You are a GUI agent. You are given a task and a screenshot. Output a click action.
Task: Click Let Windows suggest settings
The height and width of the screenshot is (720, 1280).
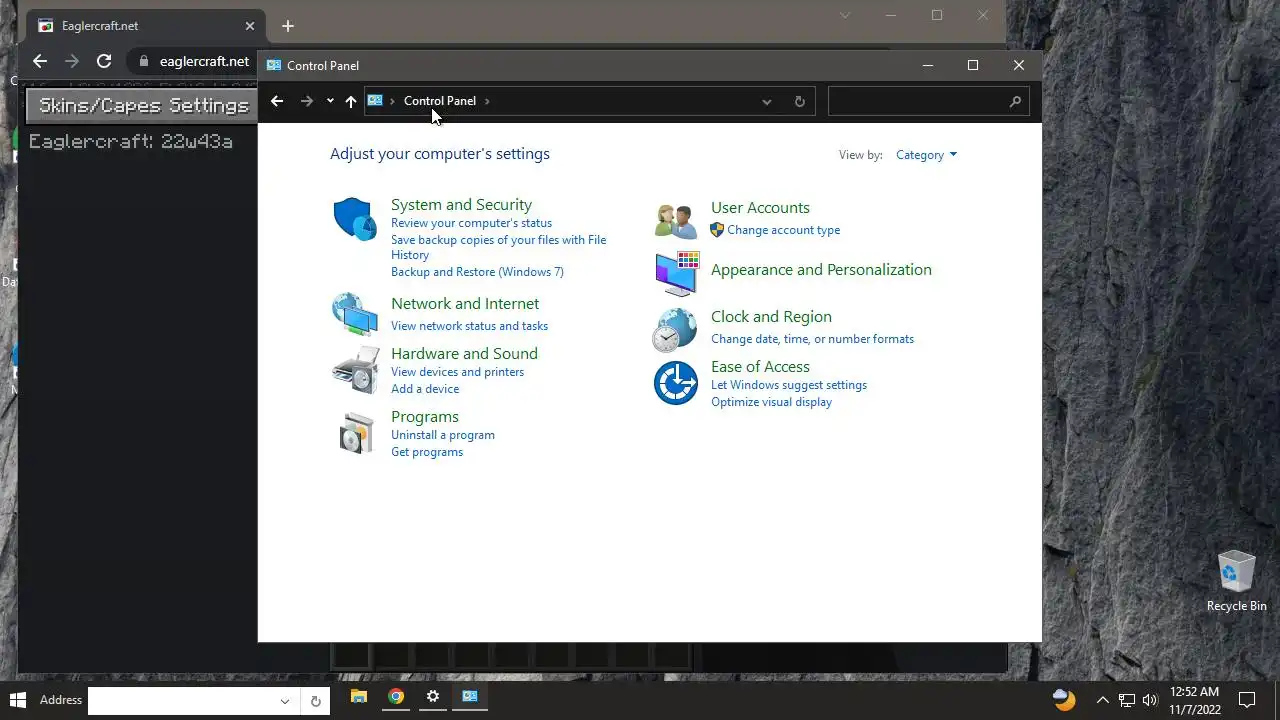(789, 385)
